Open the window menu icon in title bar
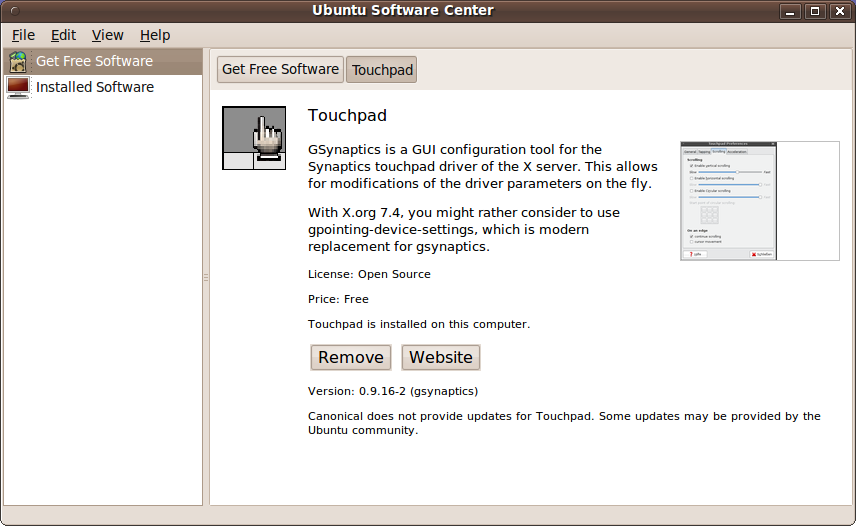 click(12, 11)
